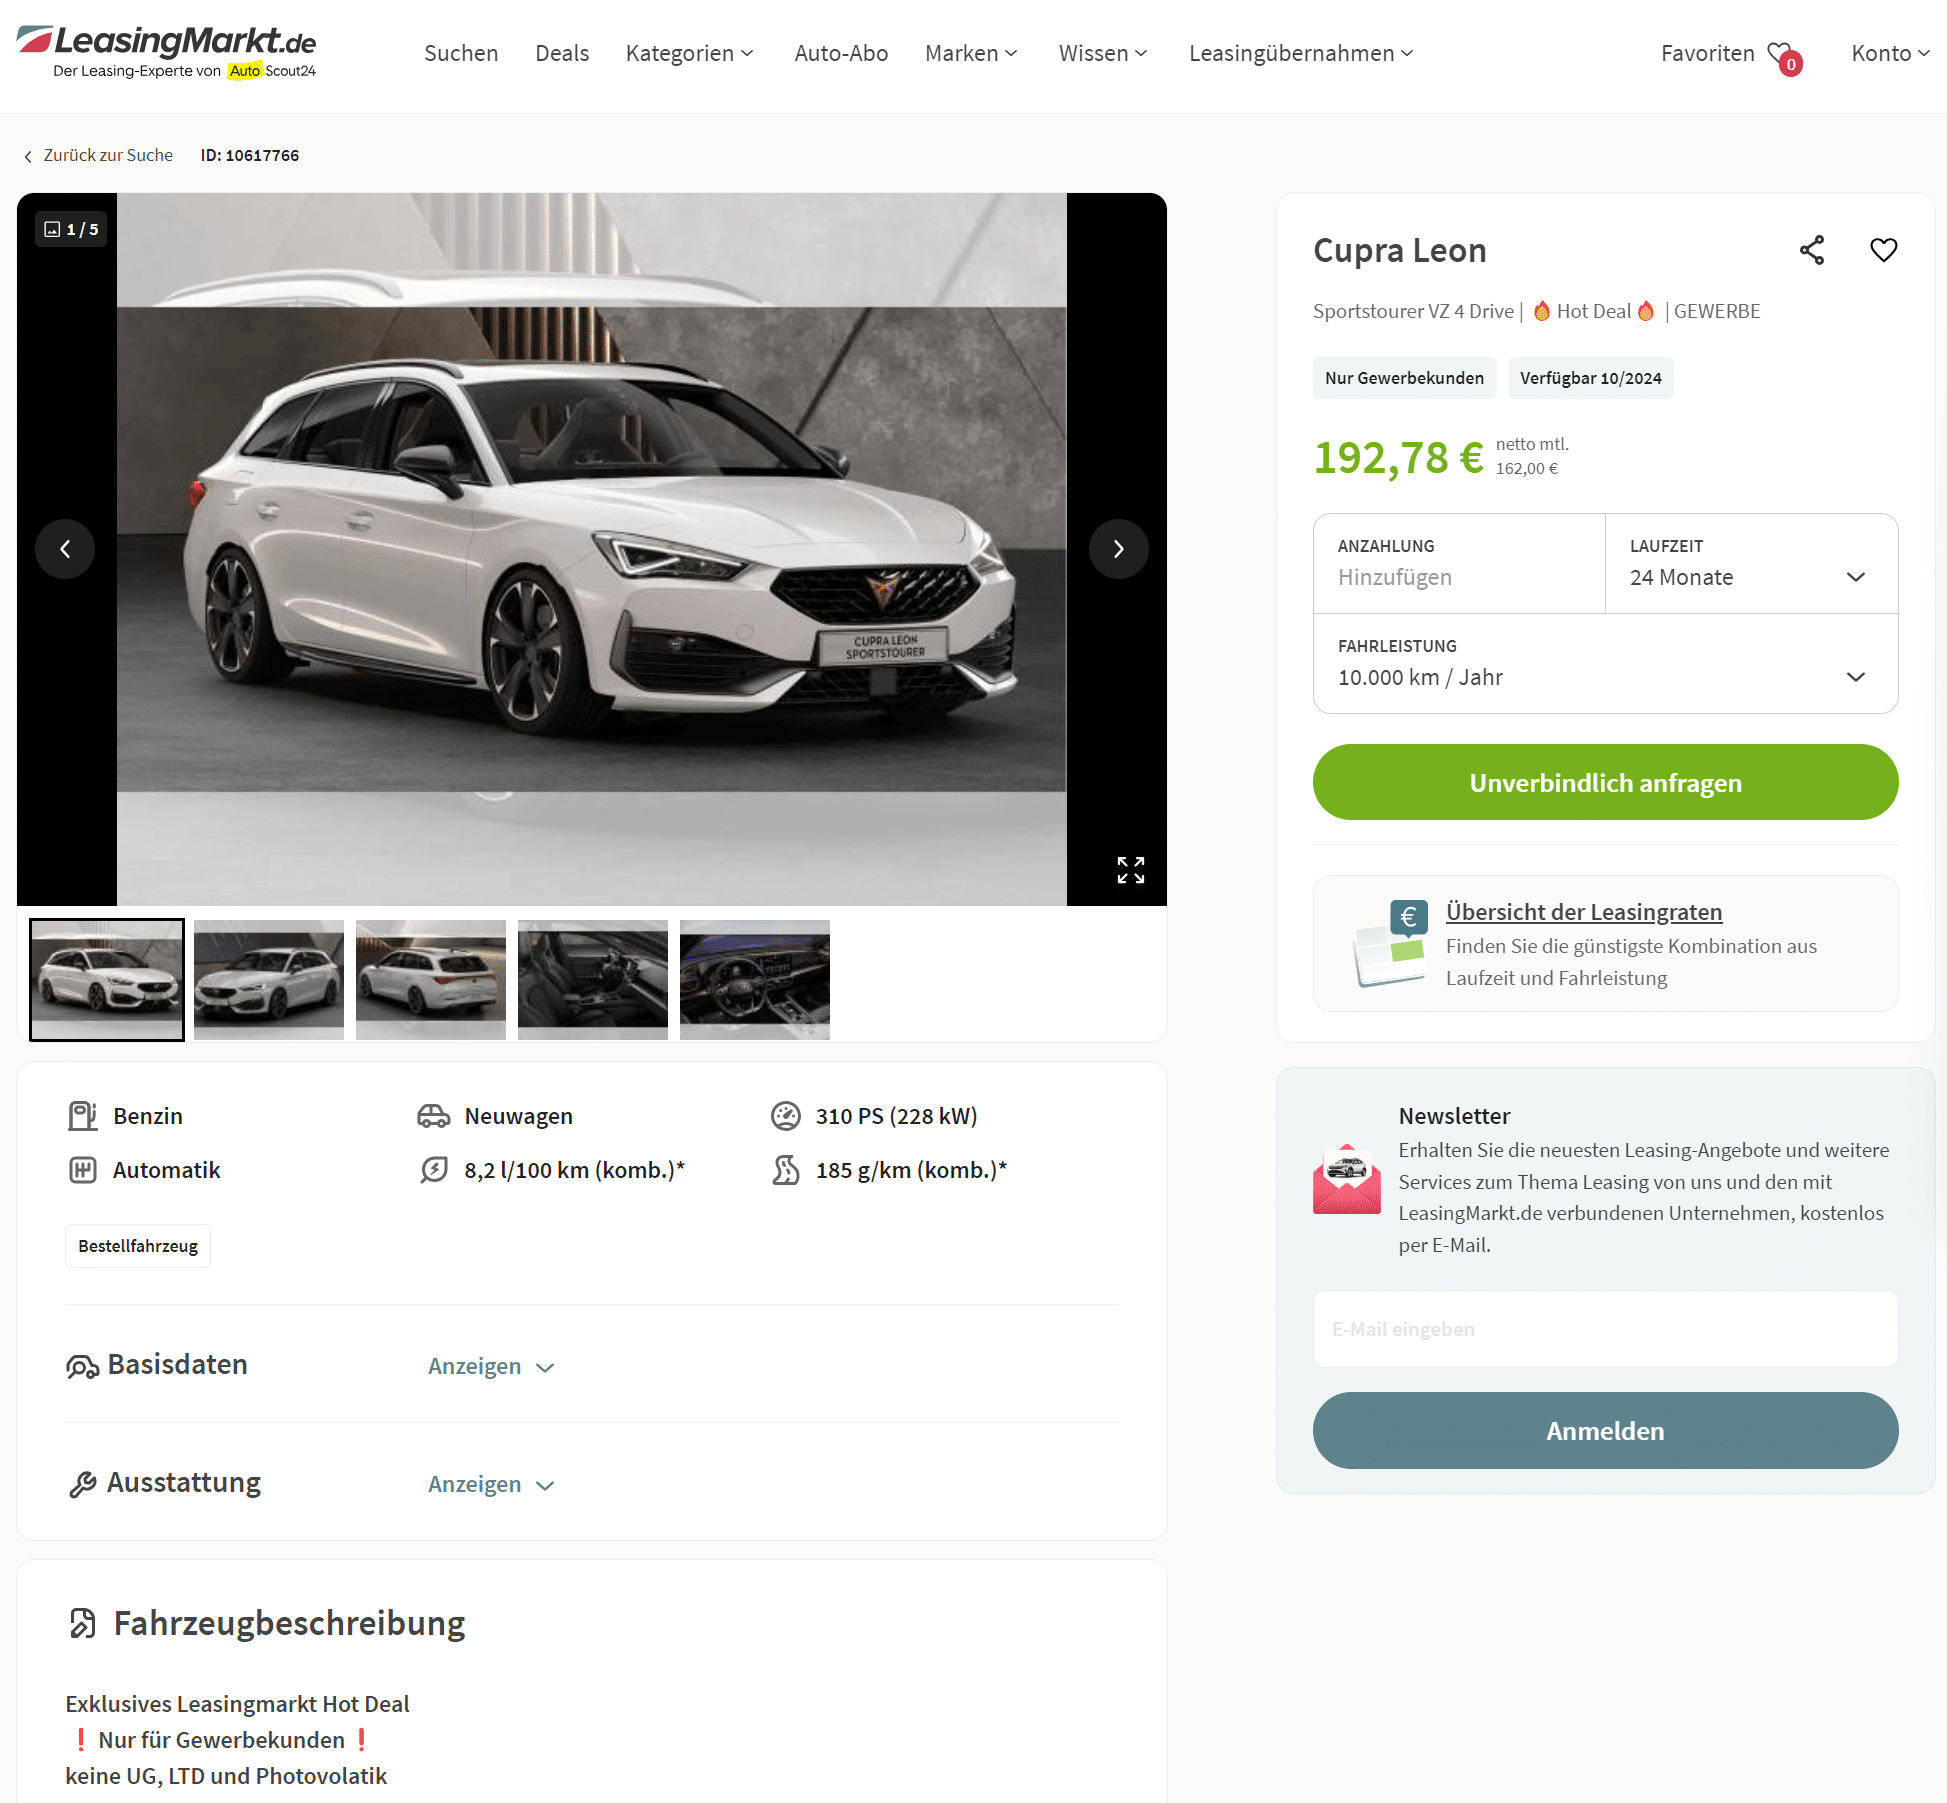The image size is (1947, 1803).
Task: Open the Kategorien menu
Action: [689, 53]
